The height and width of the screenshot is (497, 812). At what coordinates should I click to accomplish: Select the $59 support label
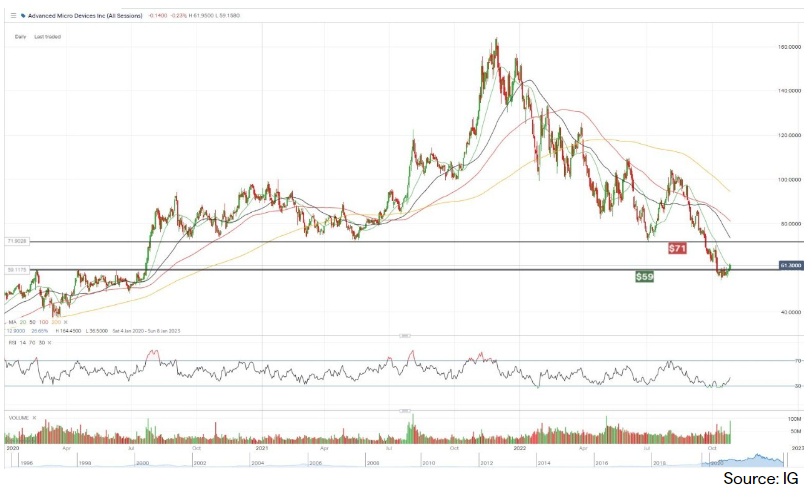coord(645,277)
